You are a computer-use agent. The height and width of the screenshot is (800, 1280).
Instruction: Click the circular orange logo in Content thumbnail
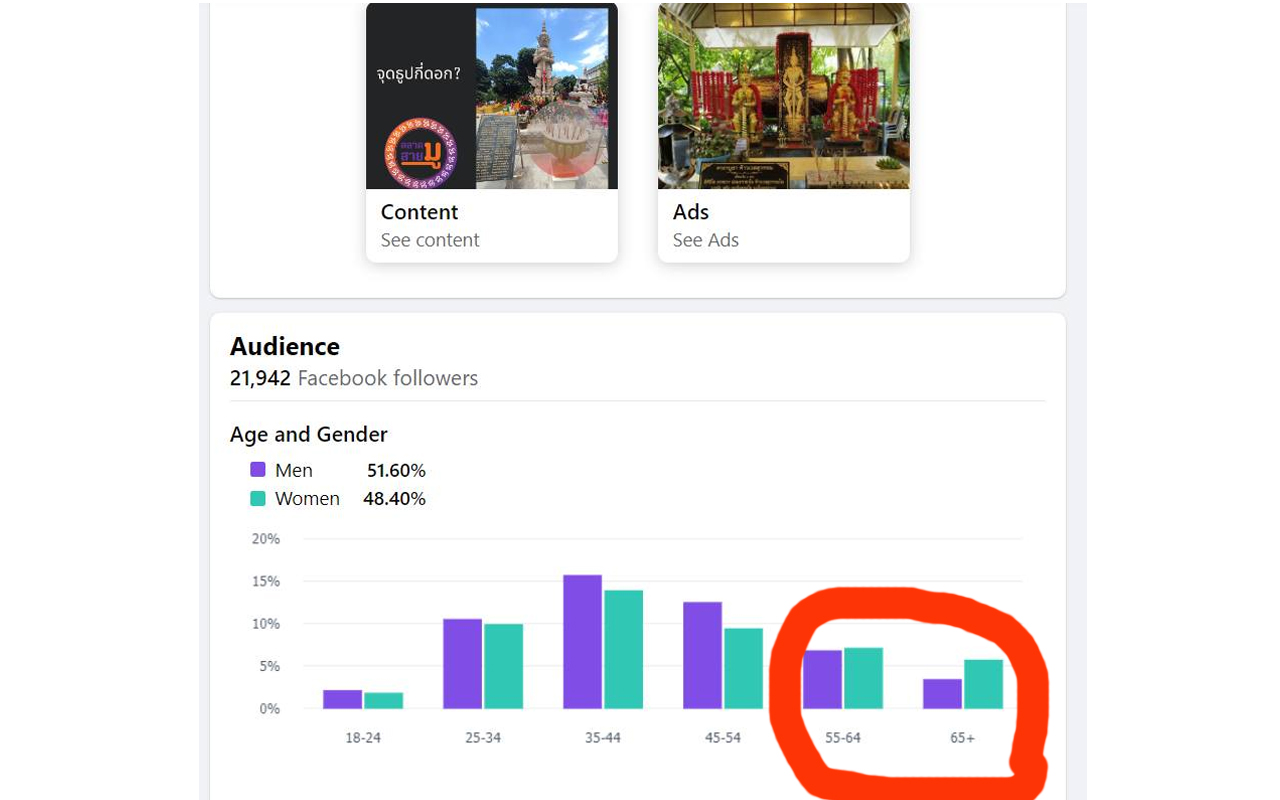[x=421, y=152]
